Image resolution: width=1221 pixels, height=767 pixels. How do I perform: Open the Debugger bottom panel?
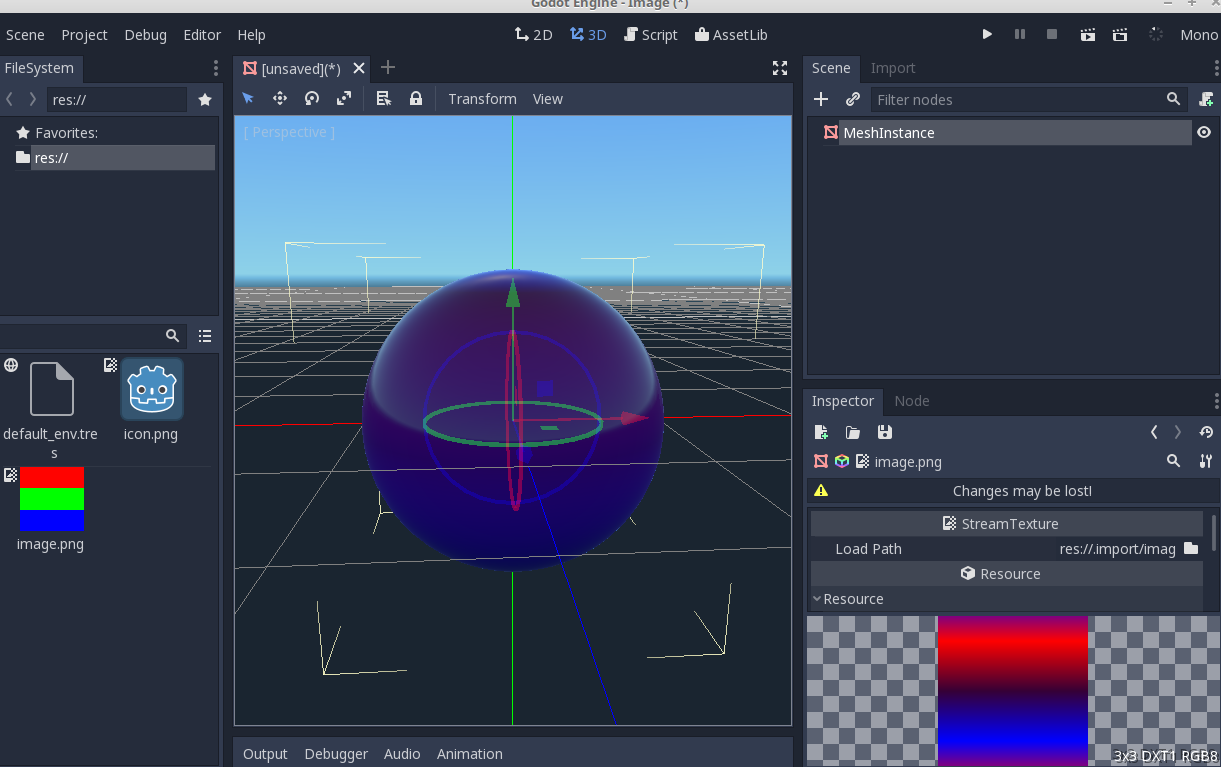point(336,754)
